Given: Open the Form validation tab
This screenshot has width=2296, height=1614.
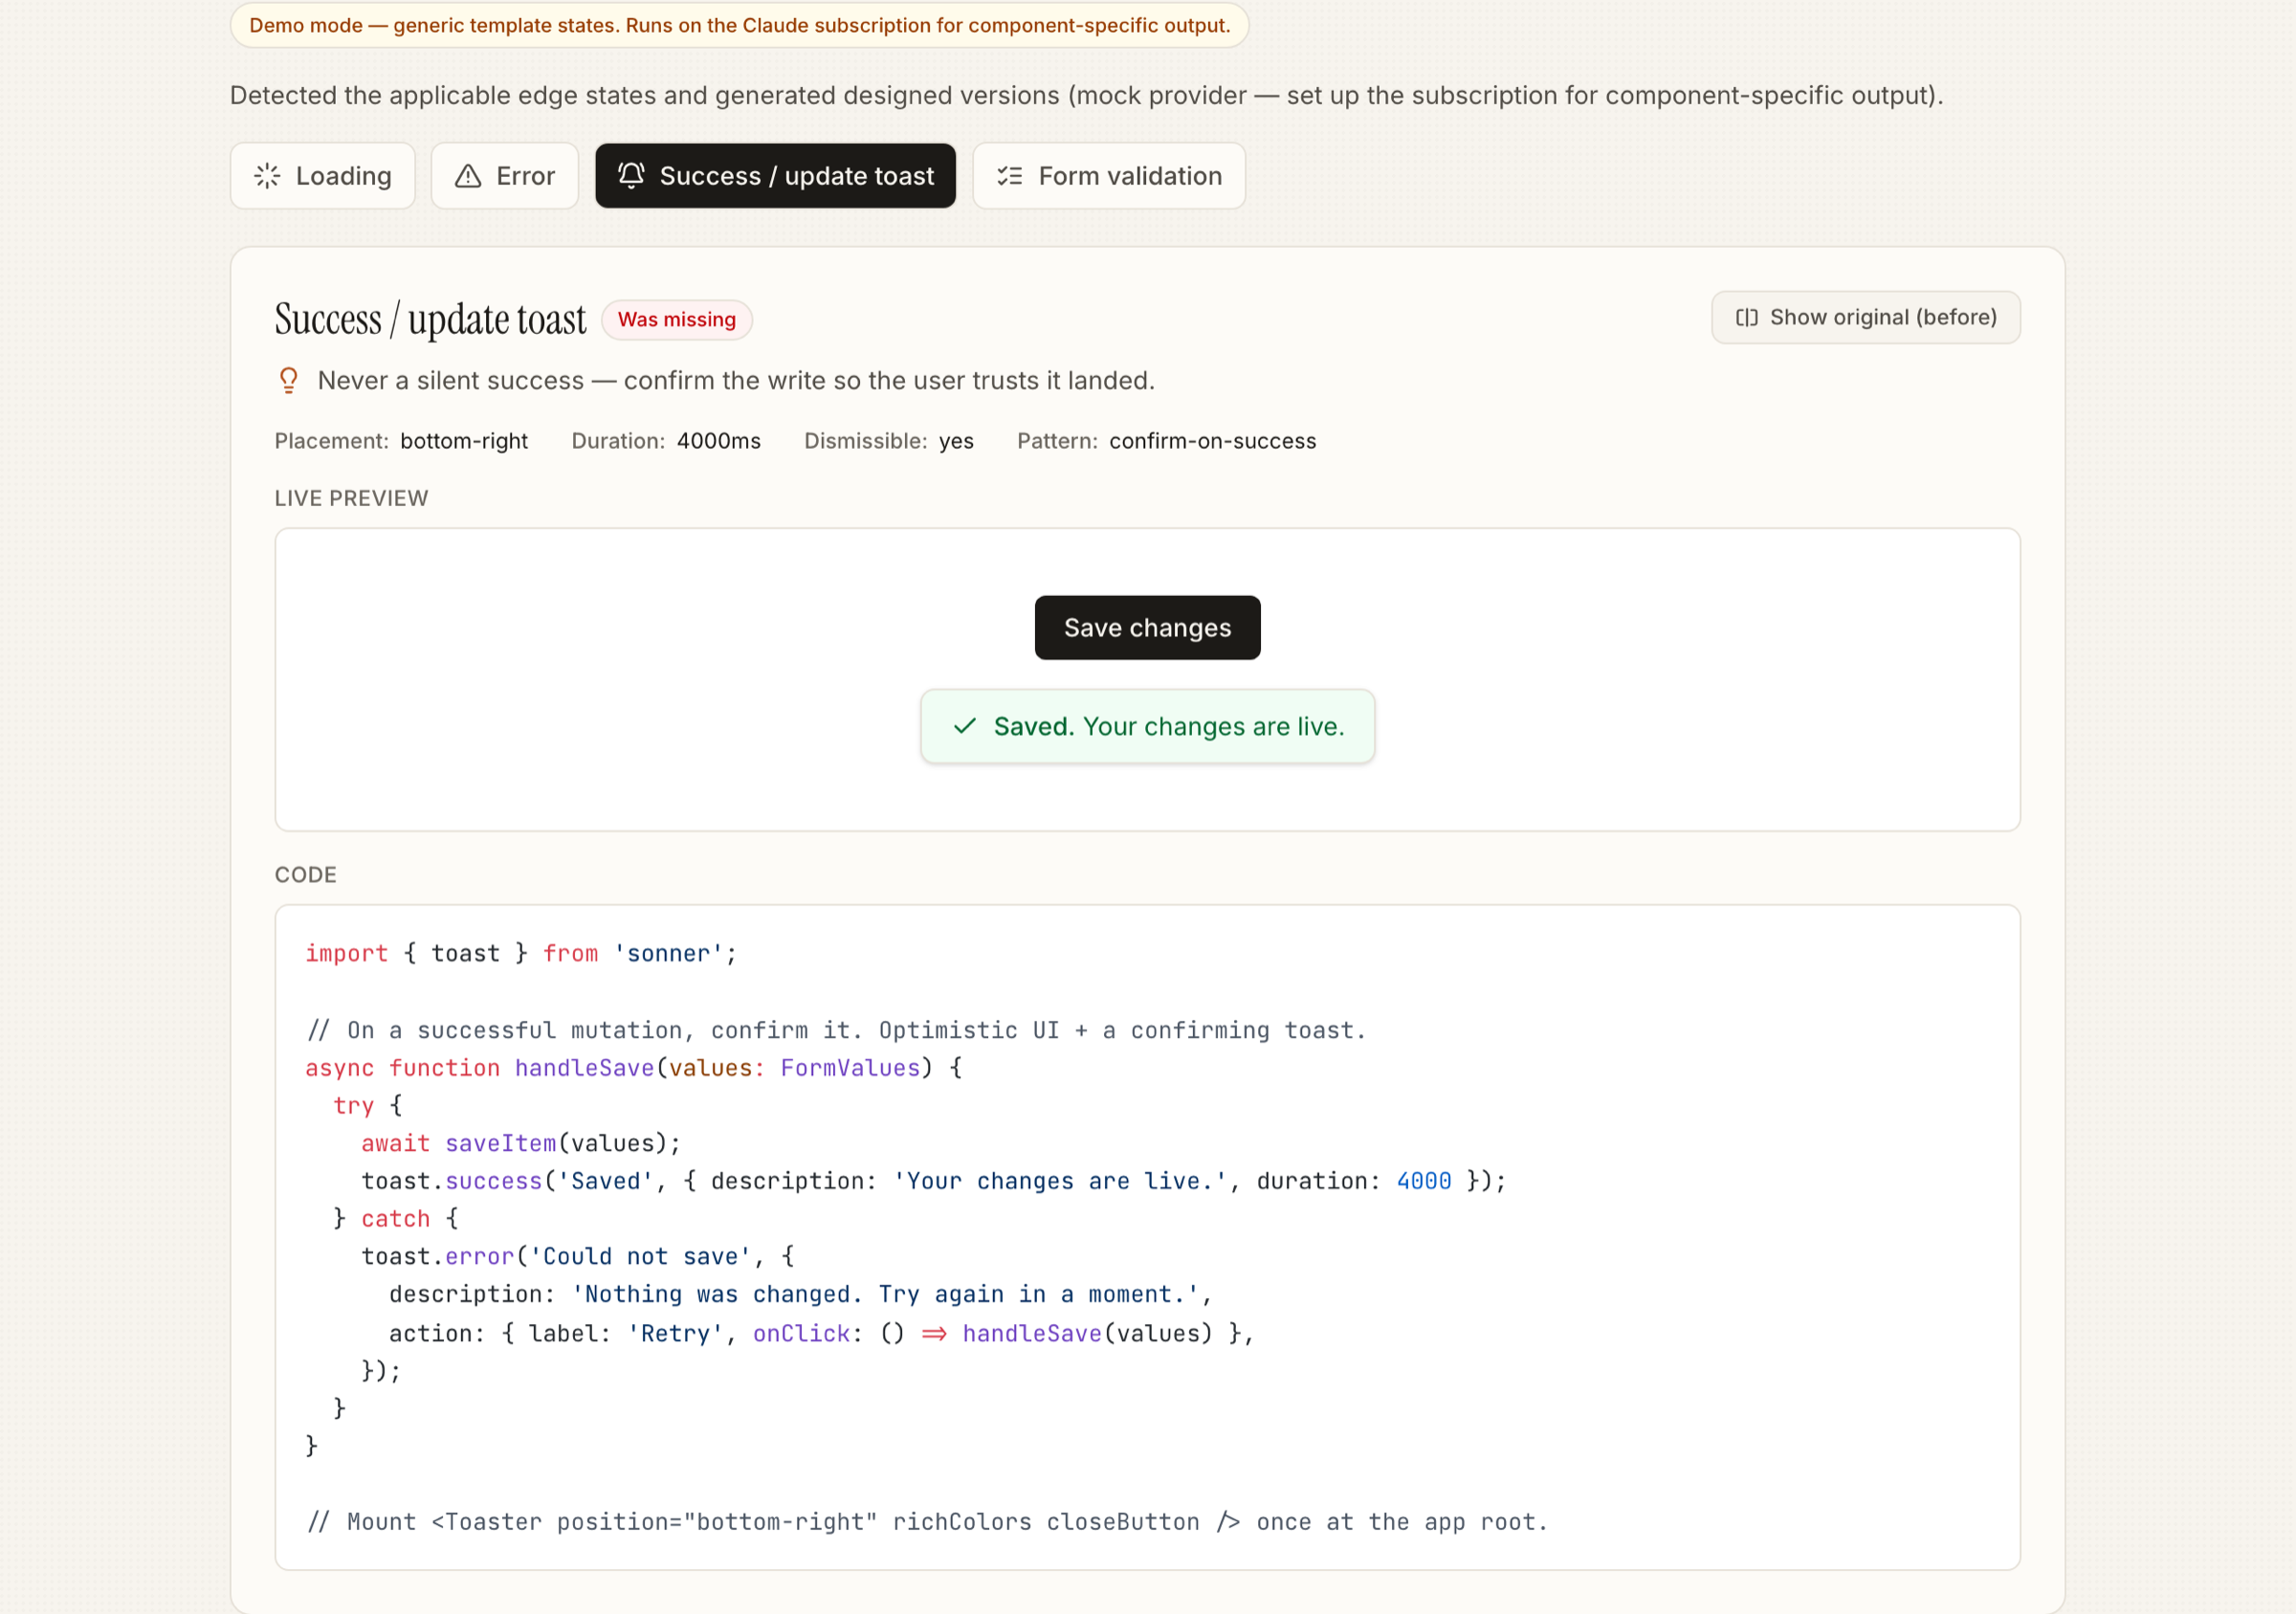Looking at the screenshot, I should point(1109,176).
